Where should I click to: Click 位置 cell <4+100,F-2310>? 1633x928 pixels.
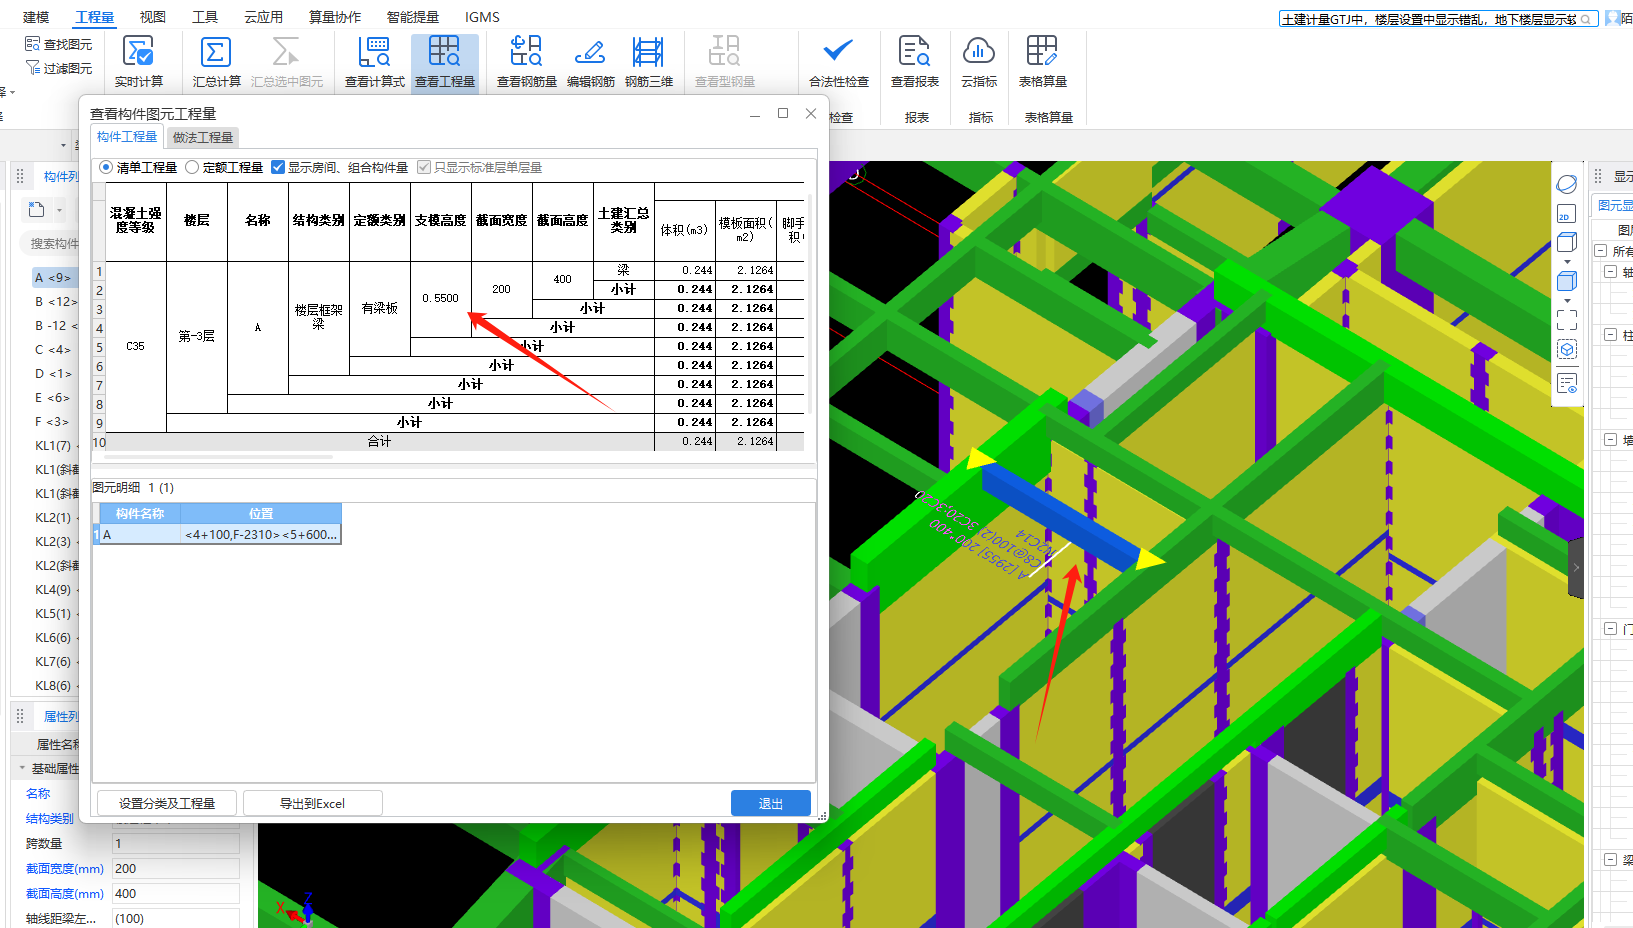(x=261, y=535)
